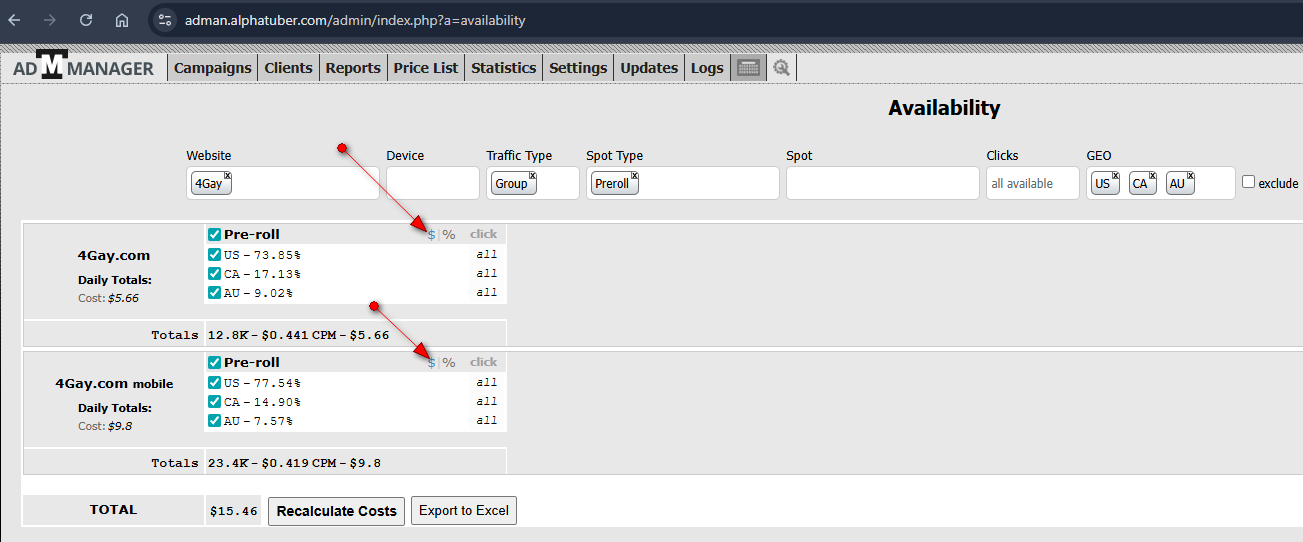Click the Cost: $9.8 daily total
The image size is (1303, 542).
pyautogui.click(x=105, y=426)
